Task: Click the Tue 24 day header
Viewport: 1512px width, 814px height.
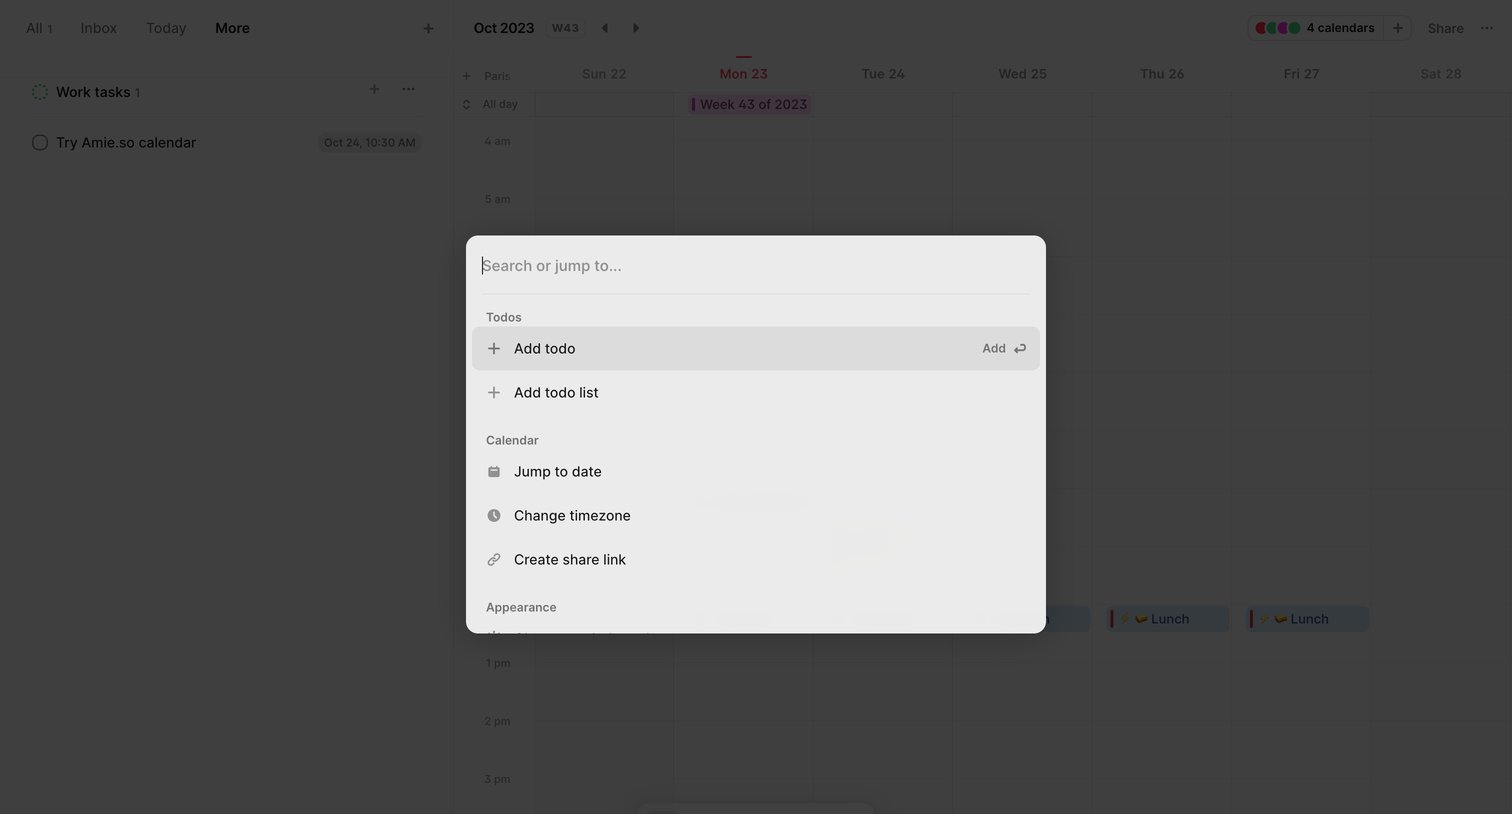Action: (x=883, y=74)
